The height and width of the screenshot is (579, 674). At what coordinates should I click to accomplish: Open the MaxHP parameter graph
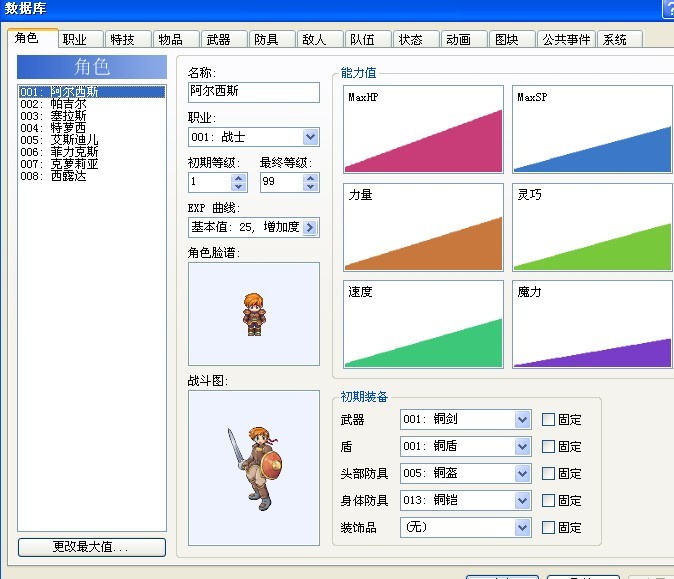point(423,129)
